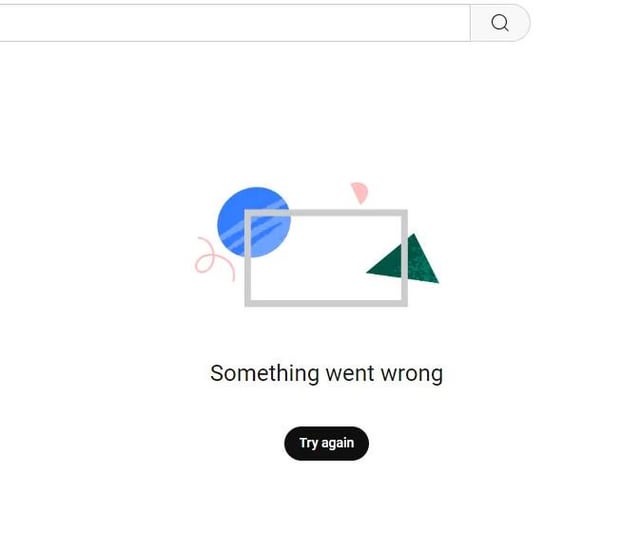
Task: Click the pink squiggle doodle
Action: point(212,258)
